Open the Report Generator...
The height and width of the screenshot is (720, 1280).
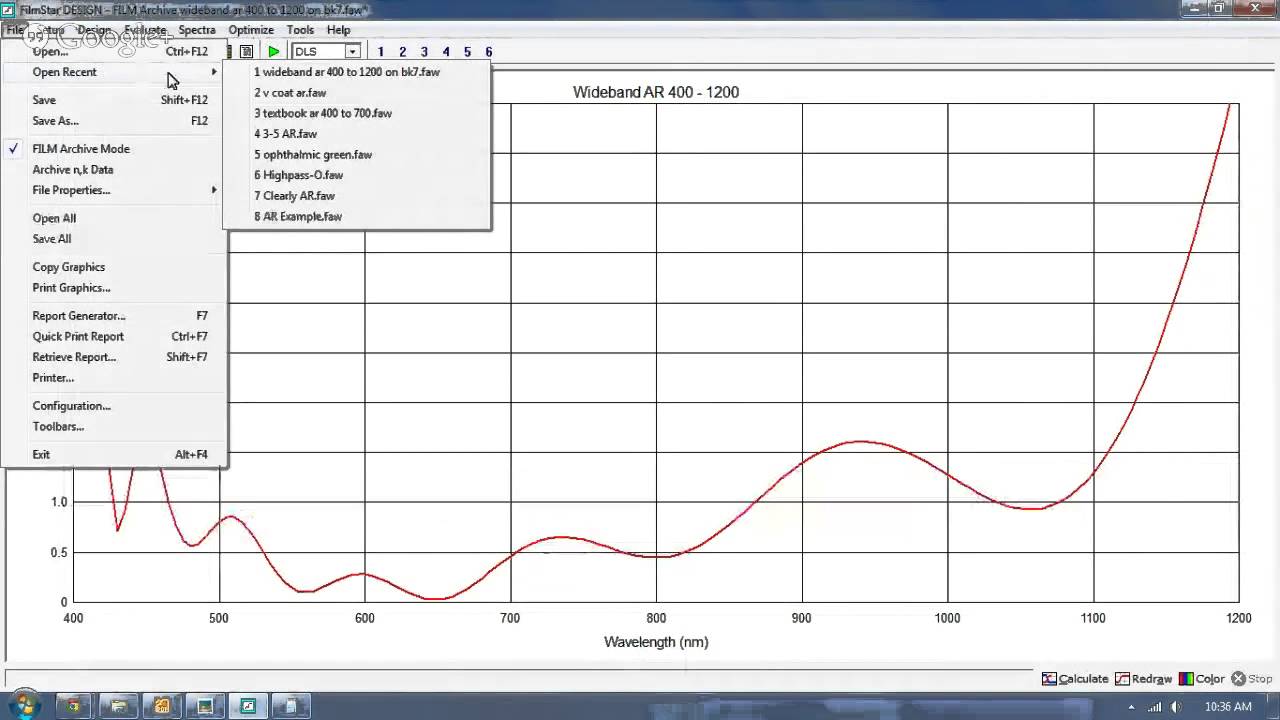click(x=116, y=316)
